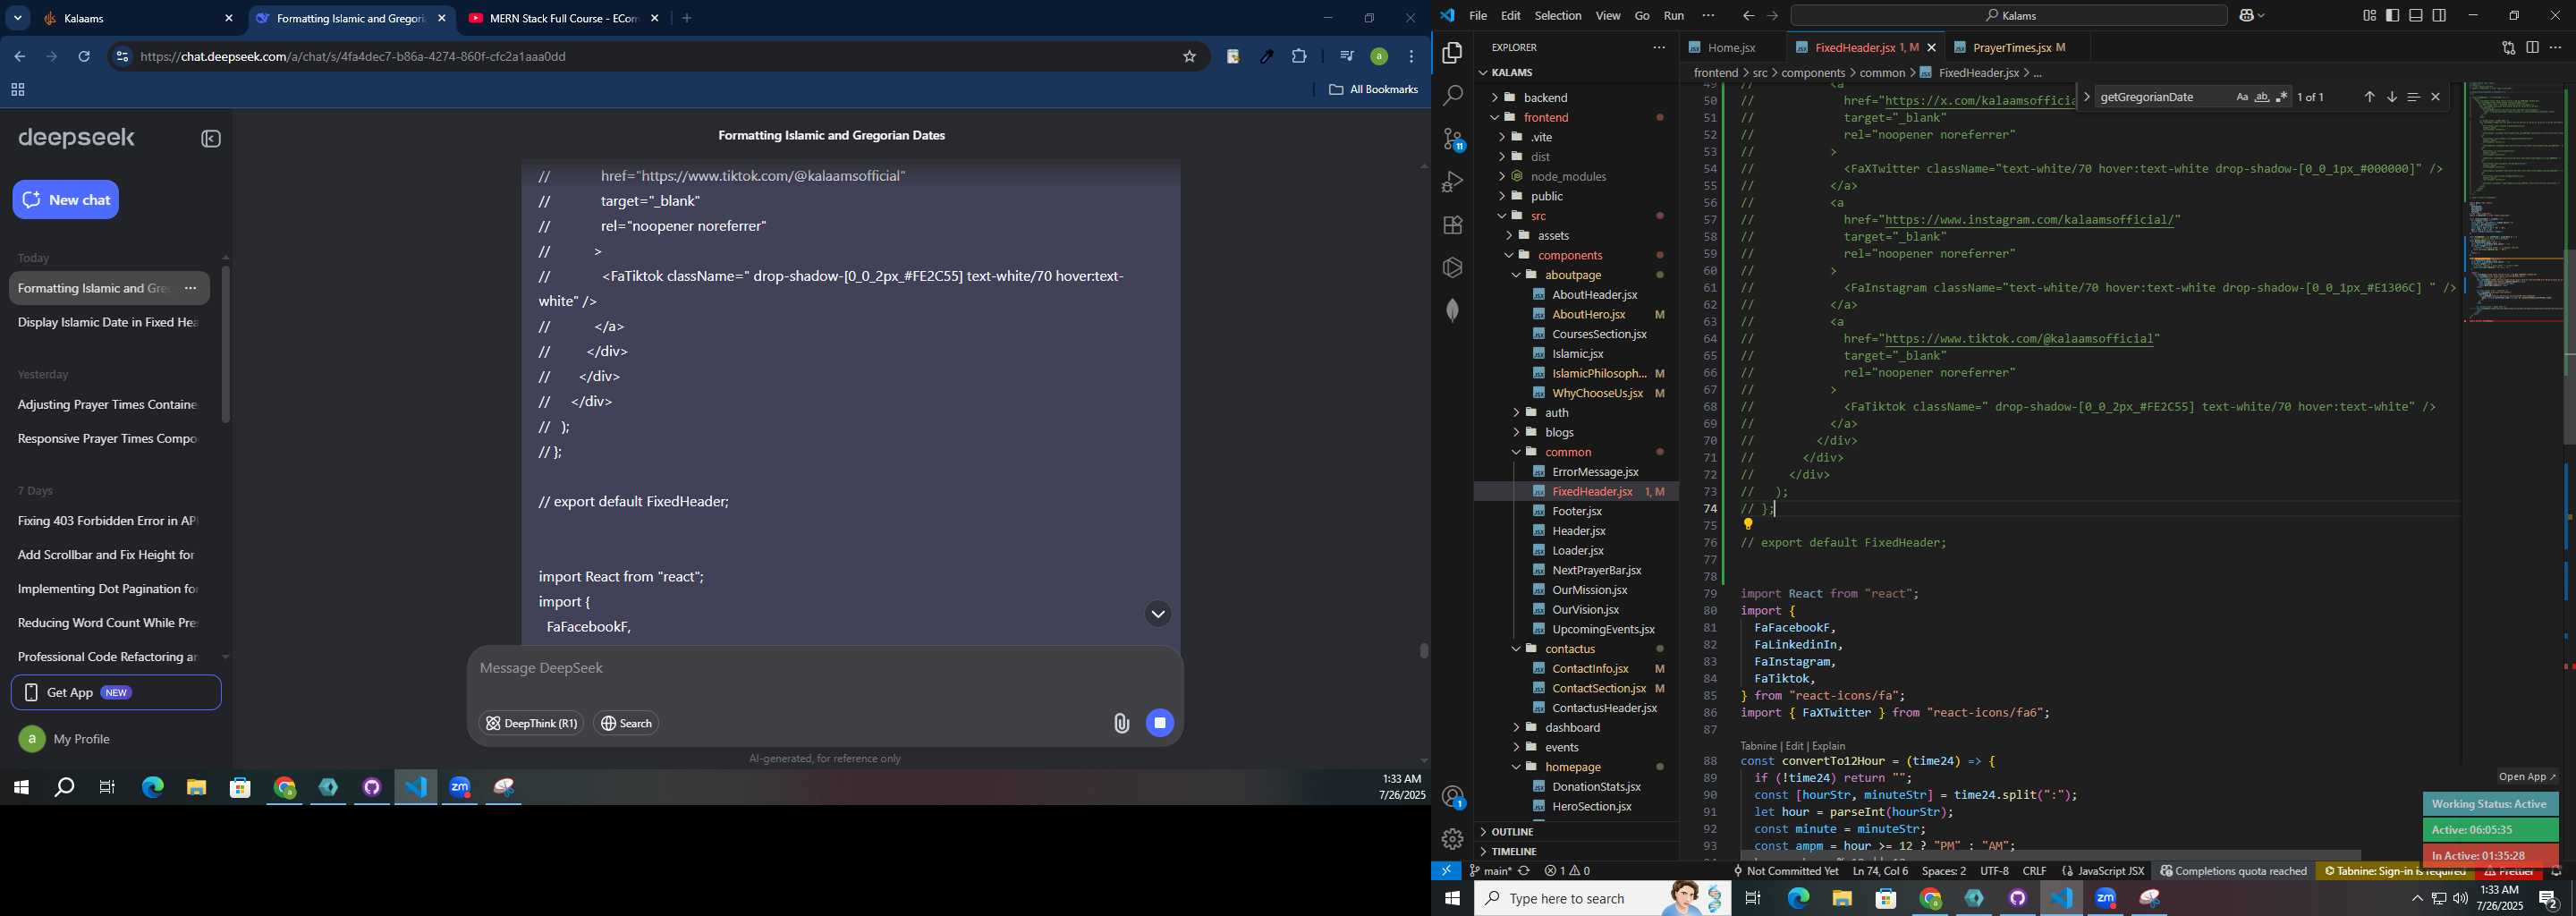2576x916 pixels.
Task: Switch to PrayerTimes.jsx editor tab
Action: pyautogui.click(x=2020, y=47)
